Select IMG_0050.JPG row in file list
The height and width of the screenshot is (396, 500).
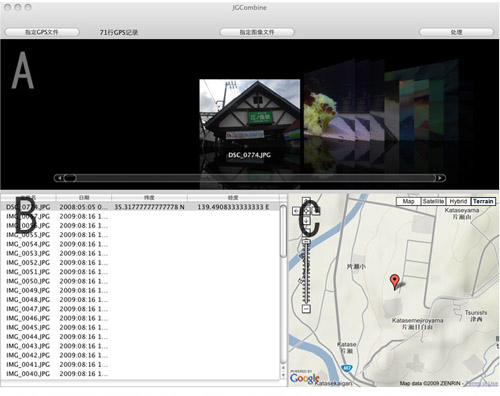pos(140,281)
